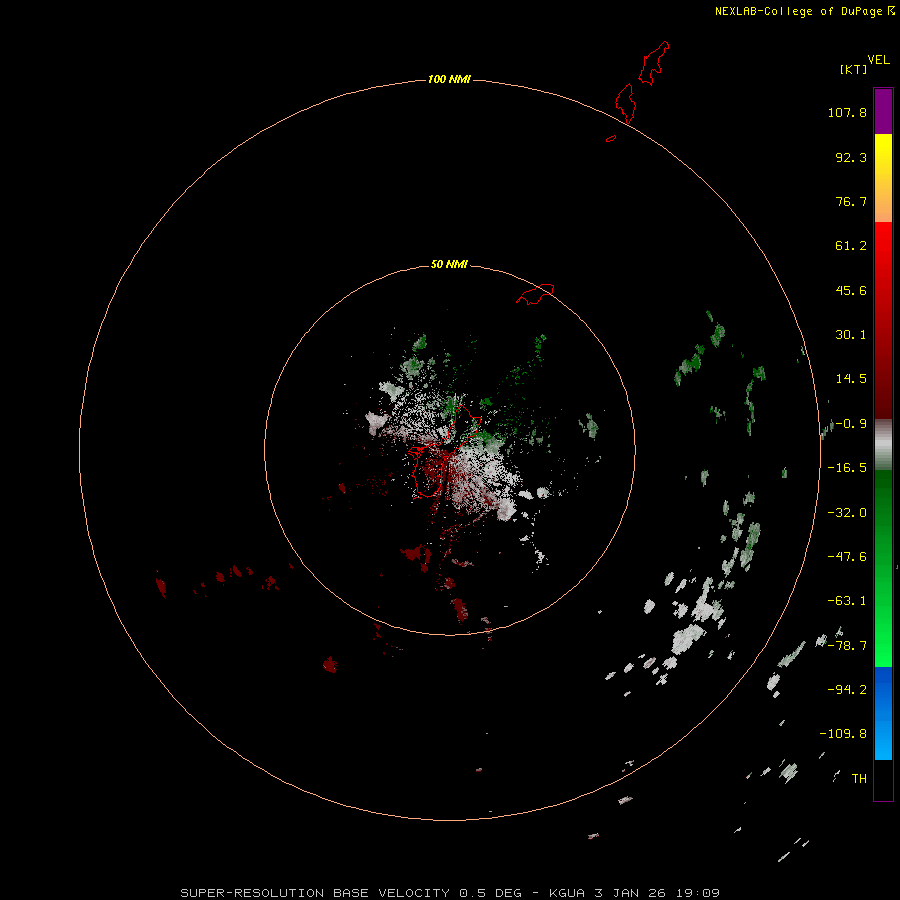Screen dimensions: 900x900
Task: Click the -32.0 legend value
Action: (847, 513)
